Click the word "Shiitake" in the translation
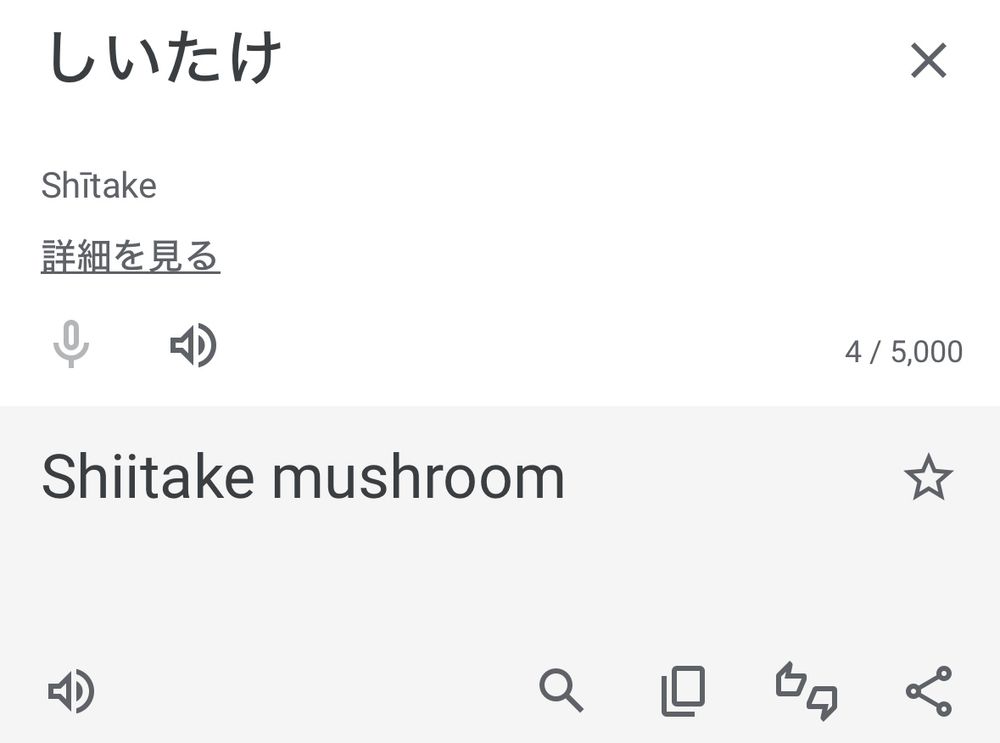The width and height of the screenshot is (1000, 743). (x=147, y=478)
